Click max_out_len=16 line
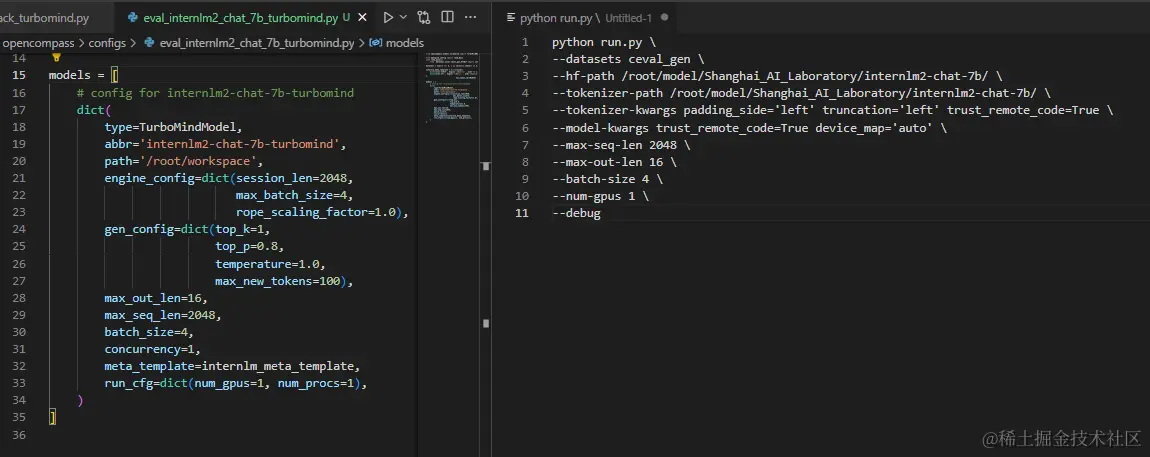1150x457 pixels. pyautogui.click(x=156, y=301)
